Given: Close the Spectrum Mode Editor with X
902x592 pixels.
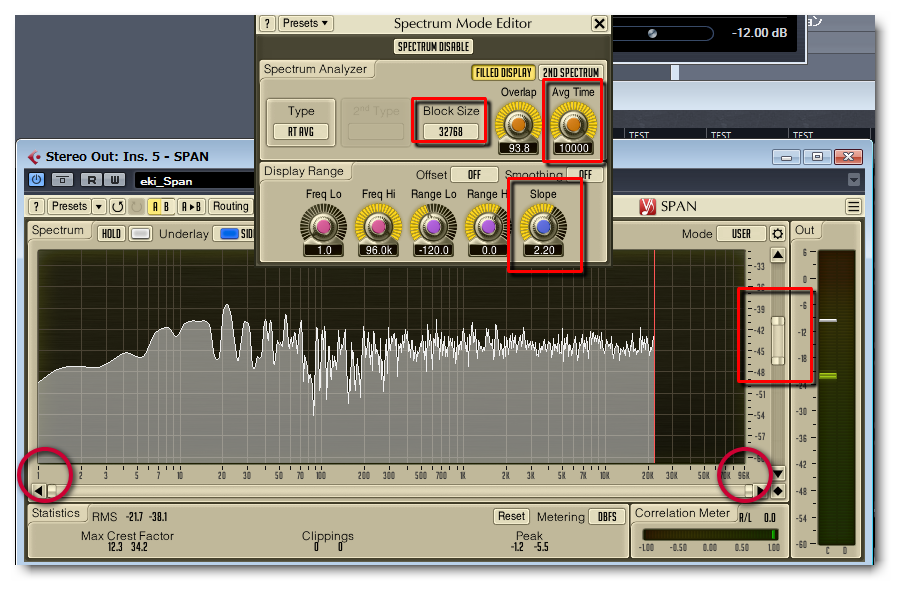Looking at the screenshot, I should (599, 24).
